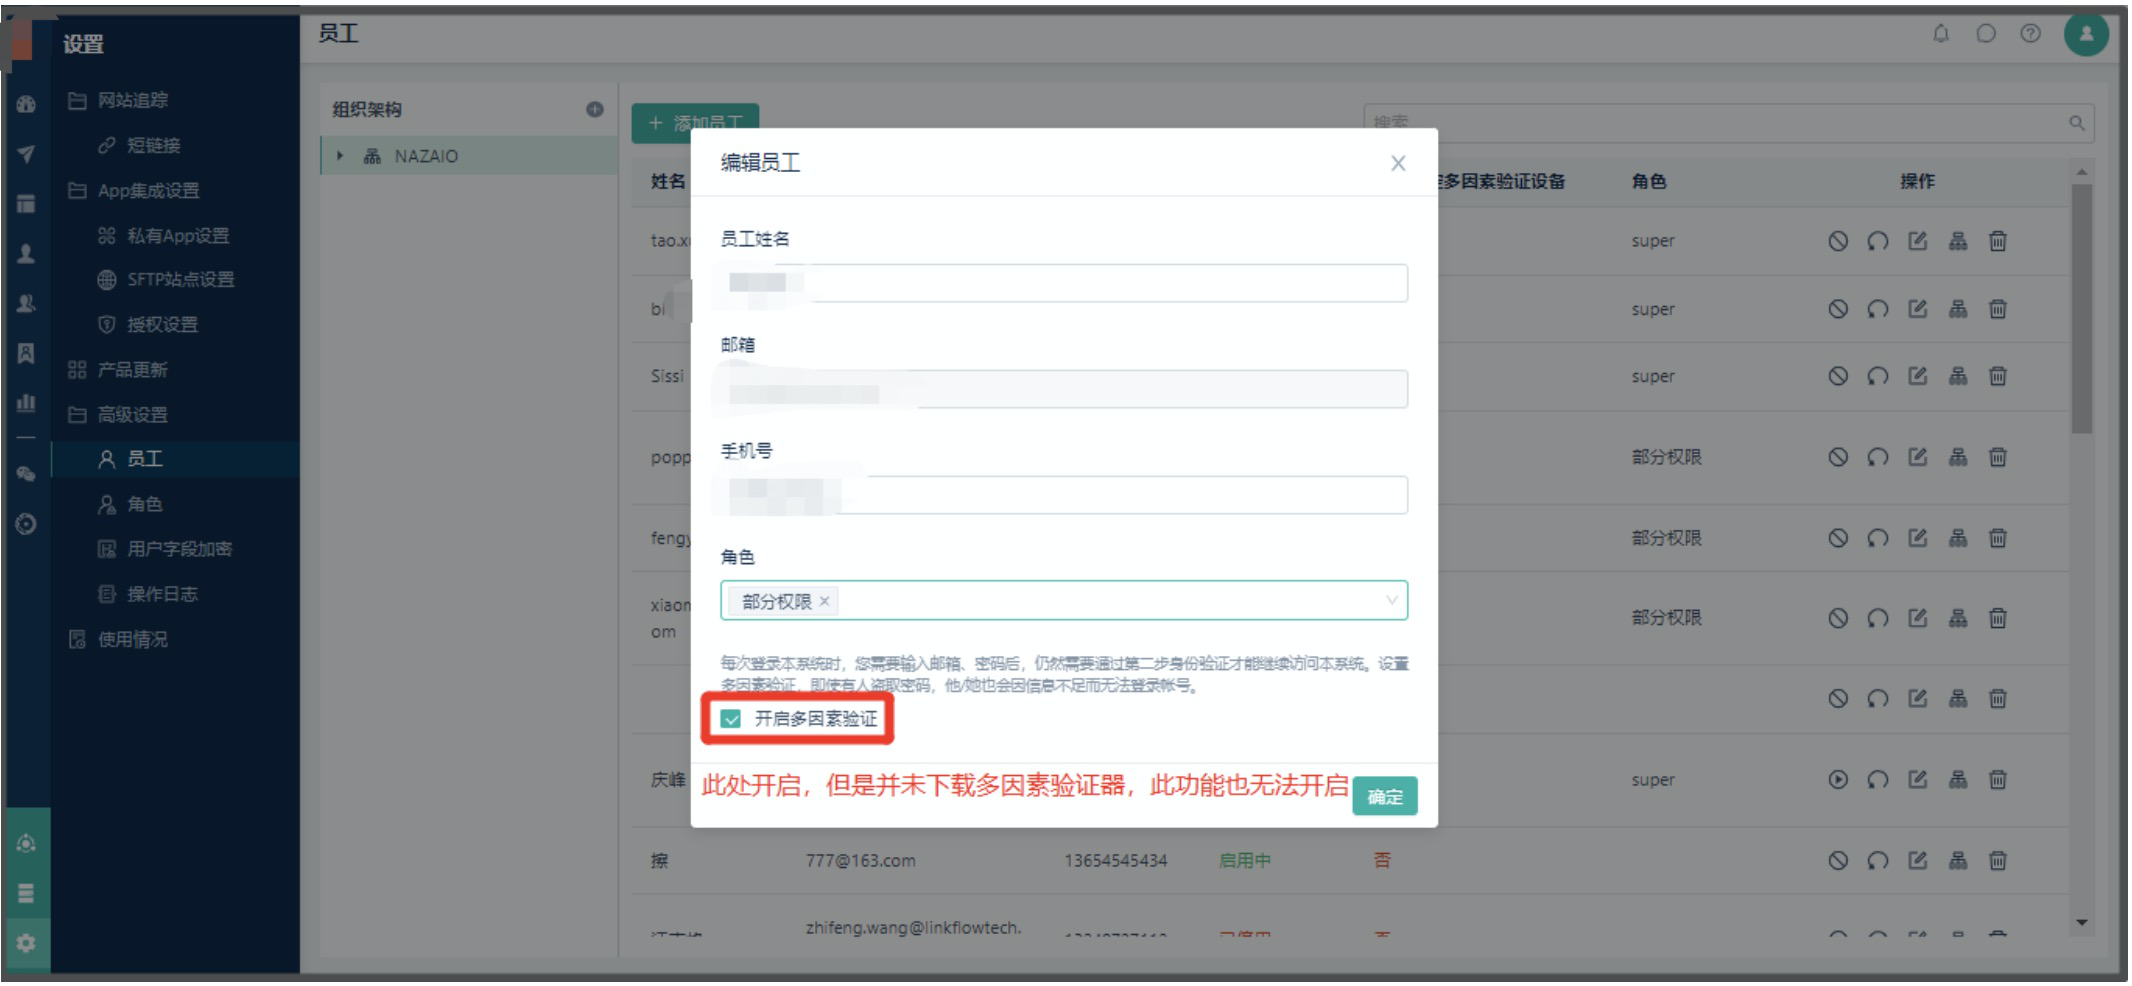
Task: Click the 确定 confirm button
Action: [x=1384, y=797]
